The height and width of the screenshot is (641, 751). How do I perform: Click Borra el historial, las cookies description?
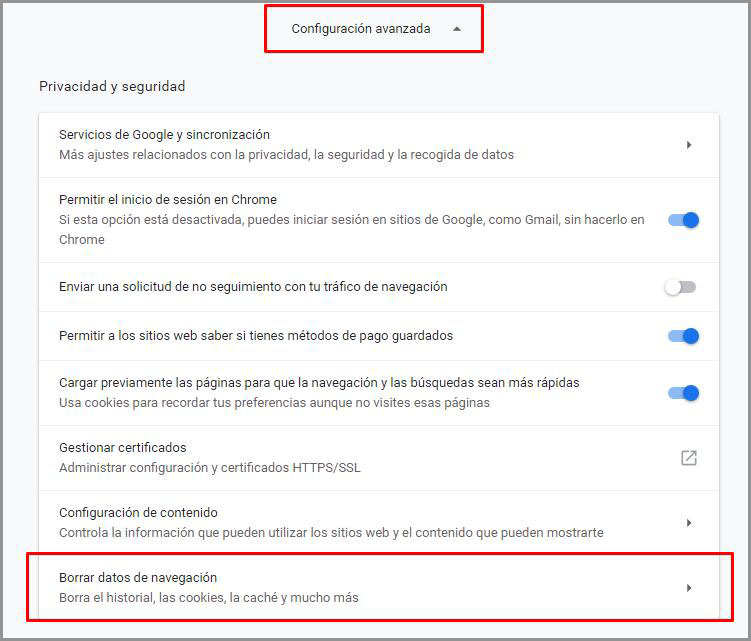click(x=208, y=598)
